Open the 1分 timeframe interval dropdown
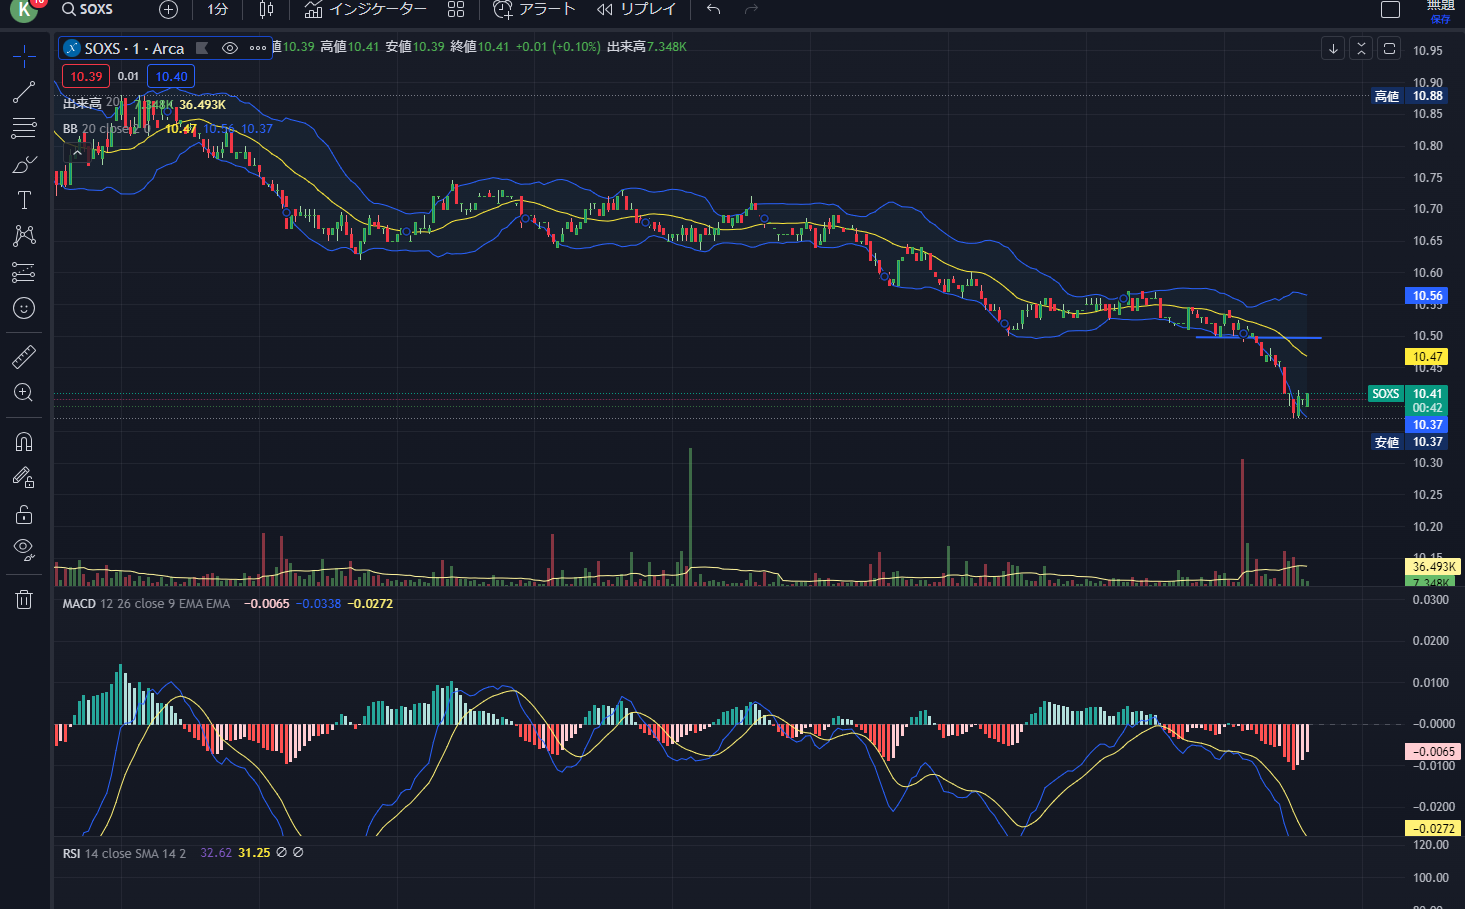This screenshot has height=909, width=1465. click(x=217, y=10)
